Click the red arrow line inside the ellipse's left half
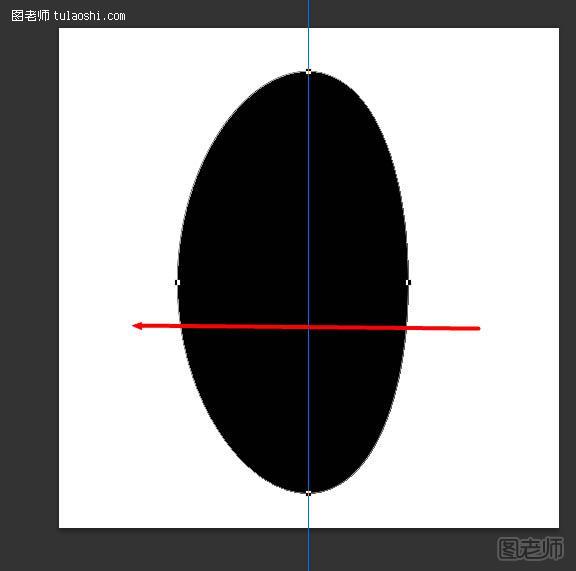The width and height of the screenshot is (576, 571). [244, 326]
